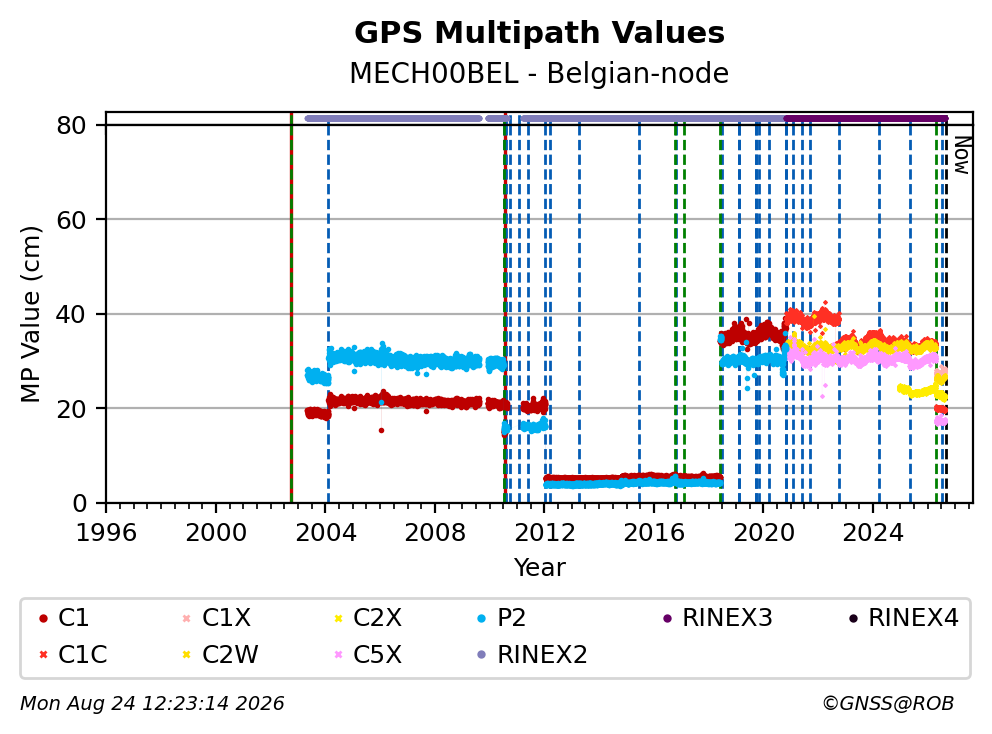This screenshot has height=734, width=992.
Task: Click the 40 value on MP axis
Action: click(71, 314)
